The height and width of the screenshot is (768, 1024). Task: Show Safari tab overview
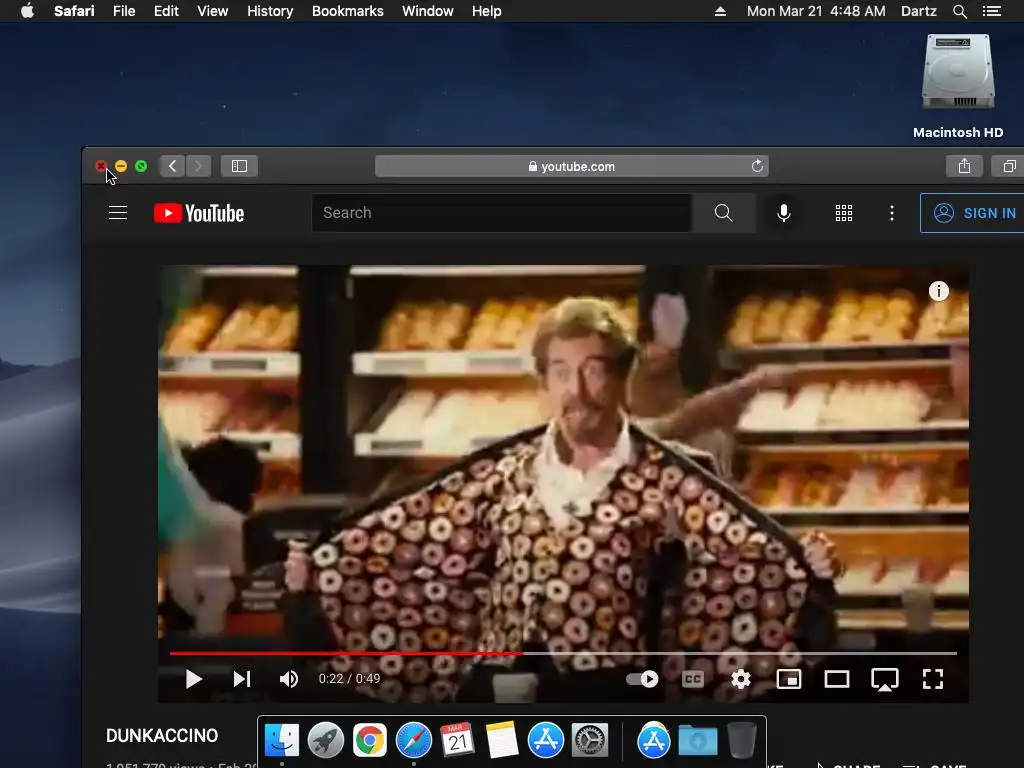pos(1008,166)
